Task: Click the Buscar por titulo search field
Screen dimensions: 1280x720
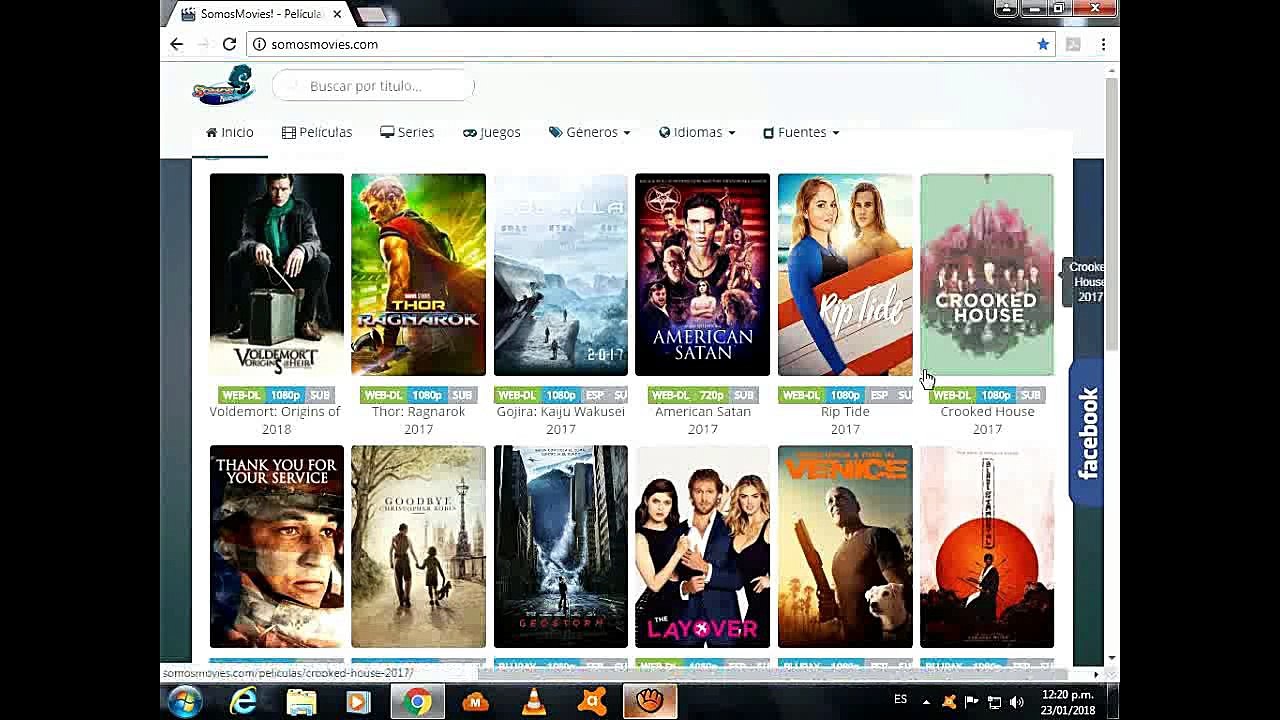Action: click(x=373, y=86)
